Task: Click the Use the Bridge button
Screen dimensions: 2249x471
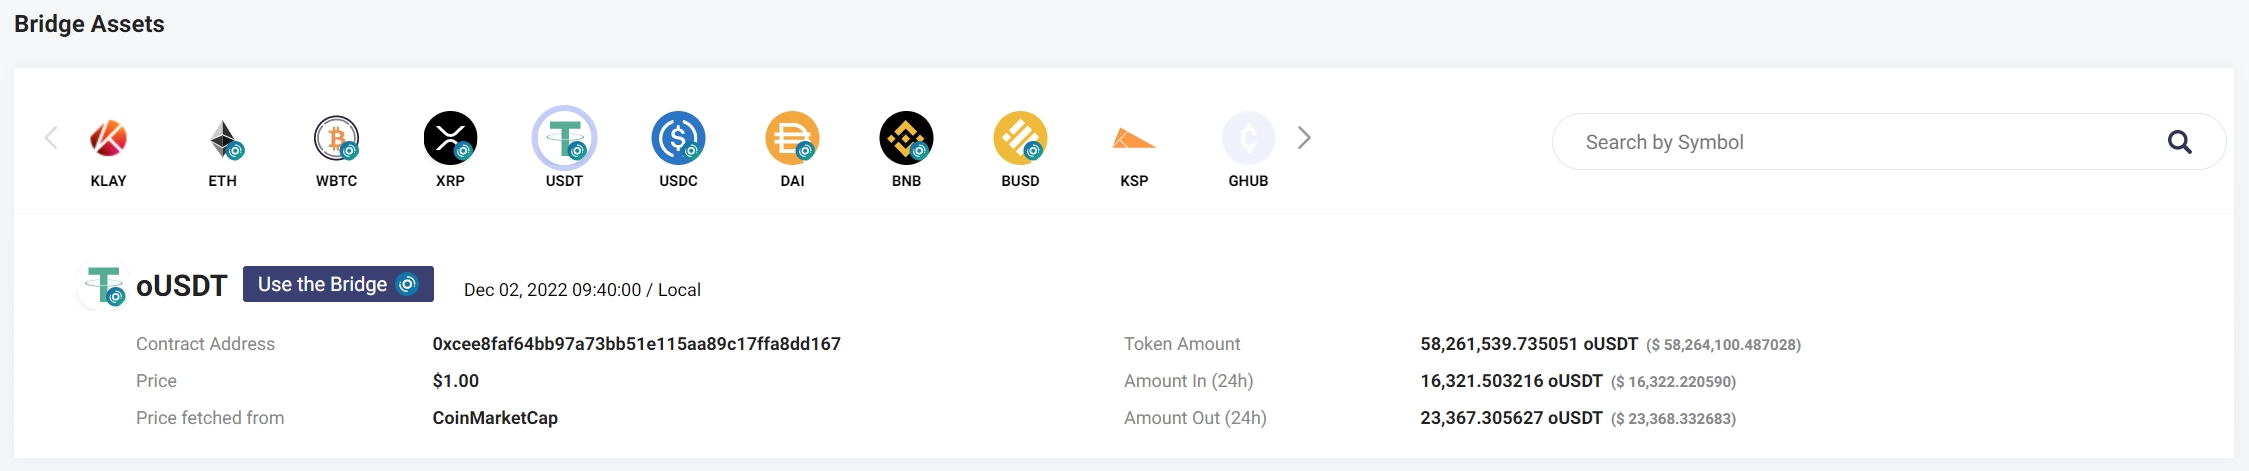Action: click(338, 284)
